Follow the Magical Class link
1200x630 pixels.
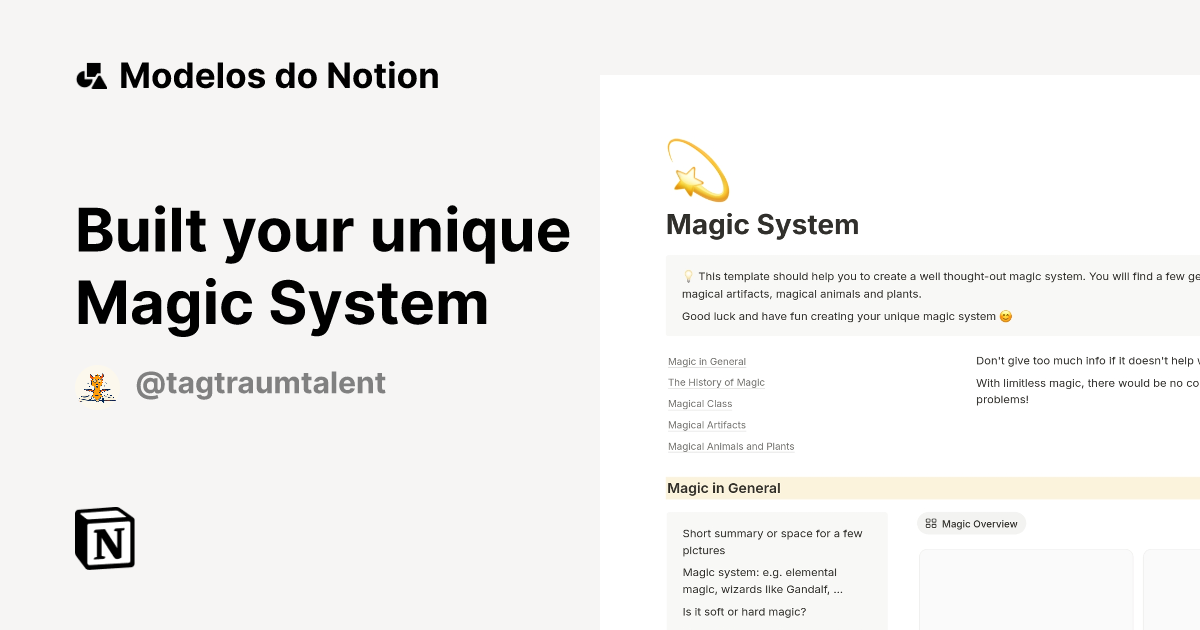point(699,404)
